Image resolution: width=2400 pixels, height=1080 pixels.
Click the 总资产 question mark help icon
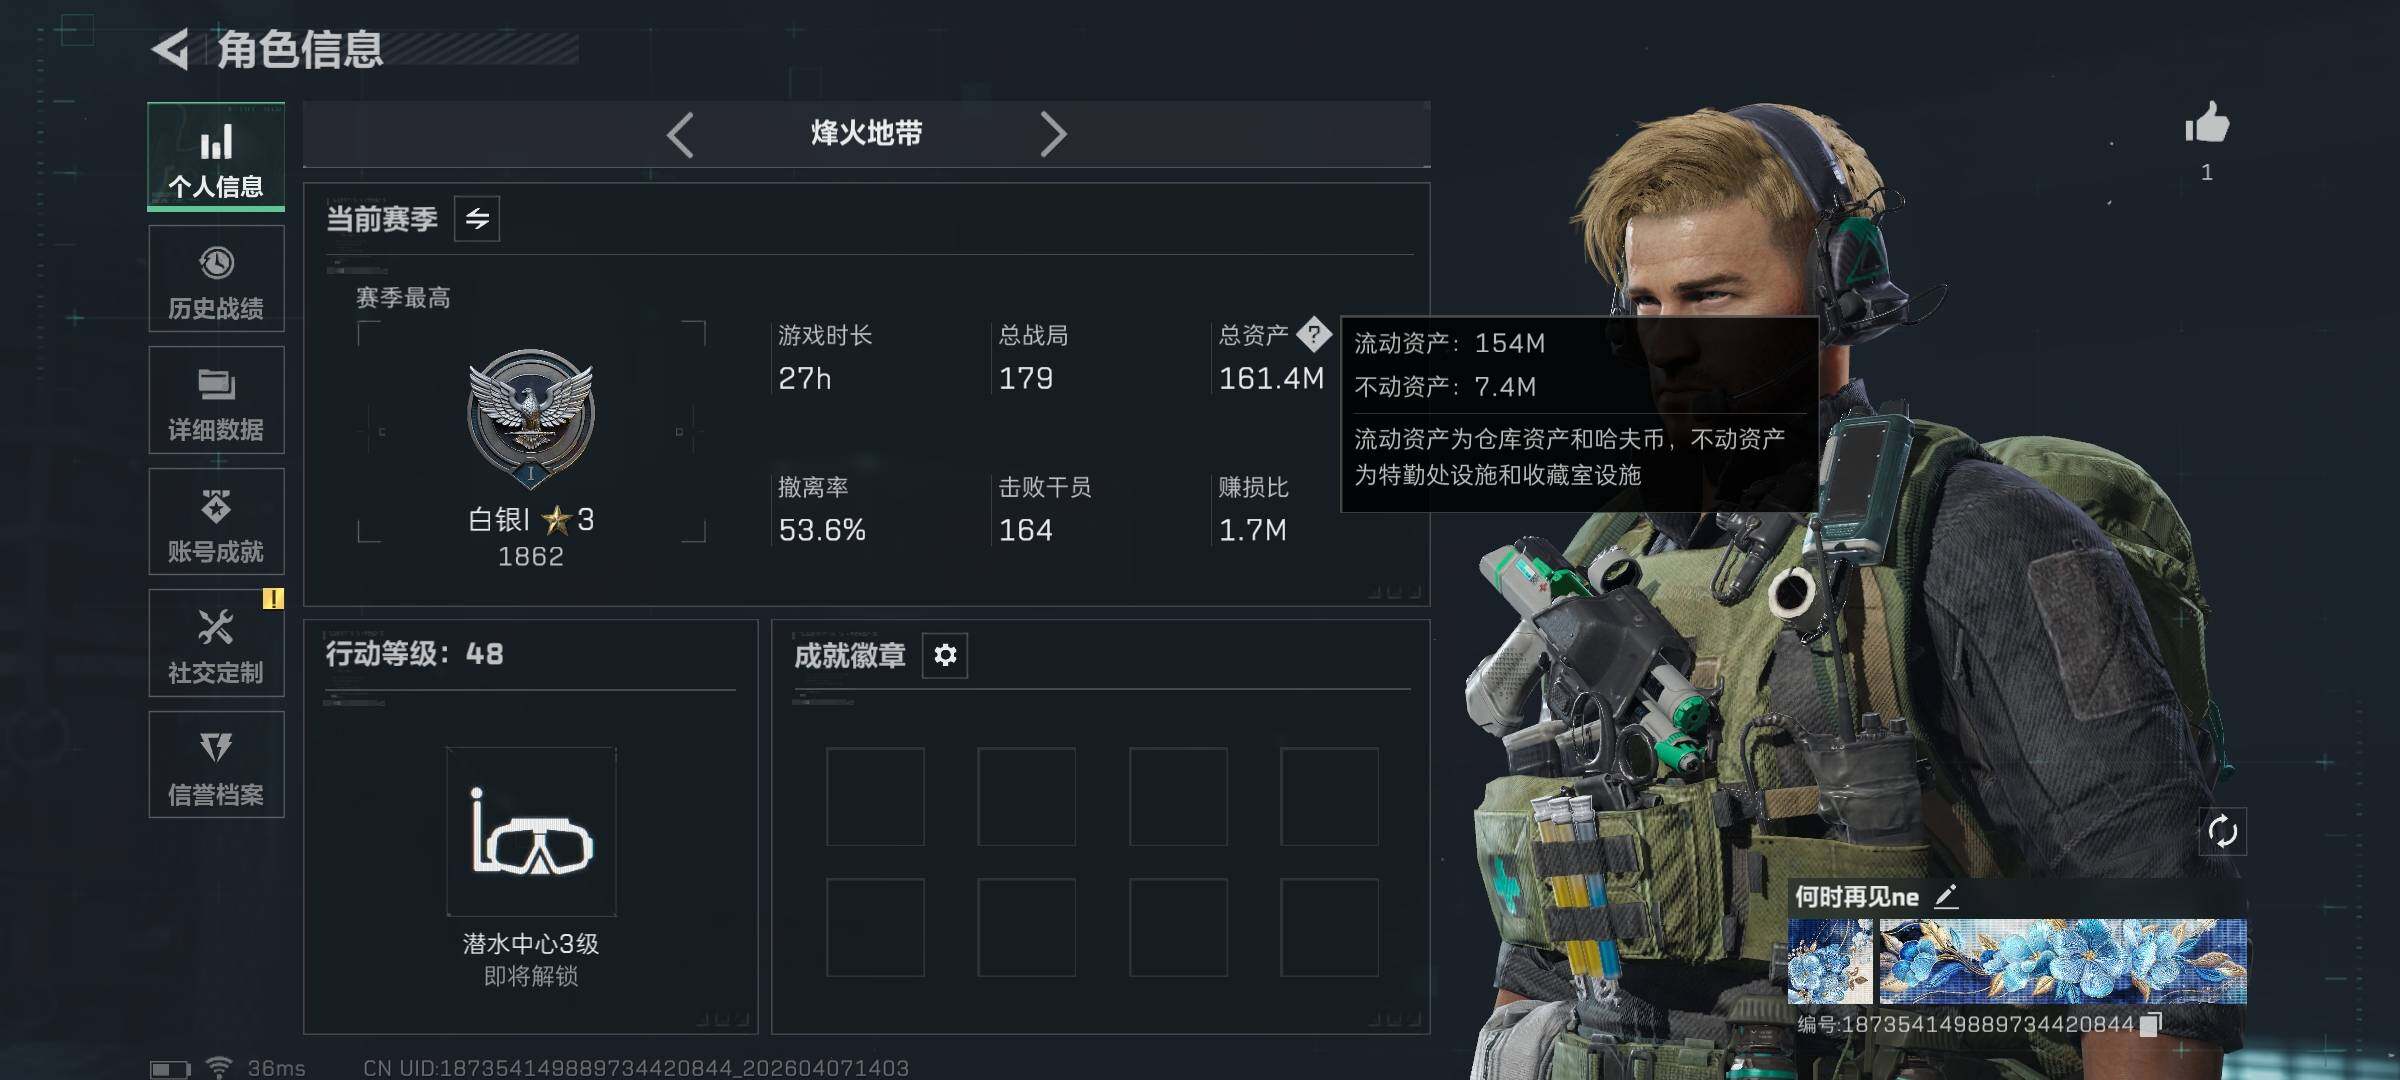1313,334
